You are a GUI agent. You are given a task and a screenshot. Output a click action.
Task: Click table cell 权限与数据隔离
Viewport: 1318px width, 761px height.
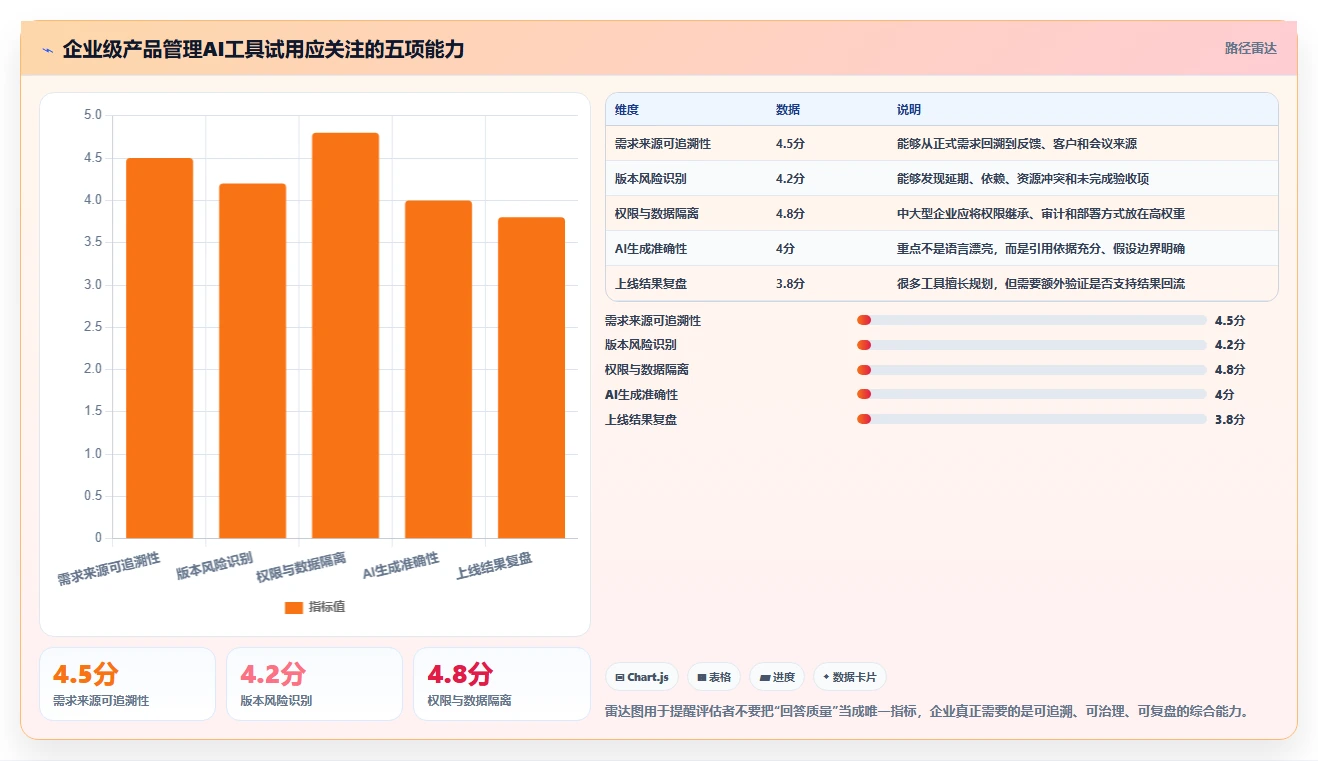(657, 214)
